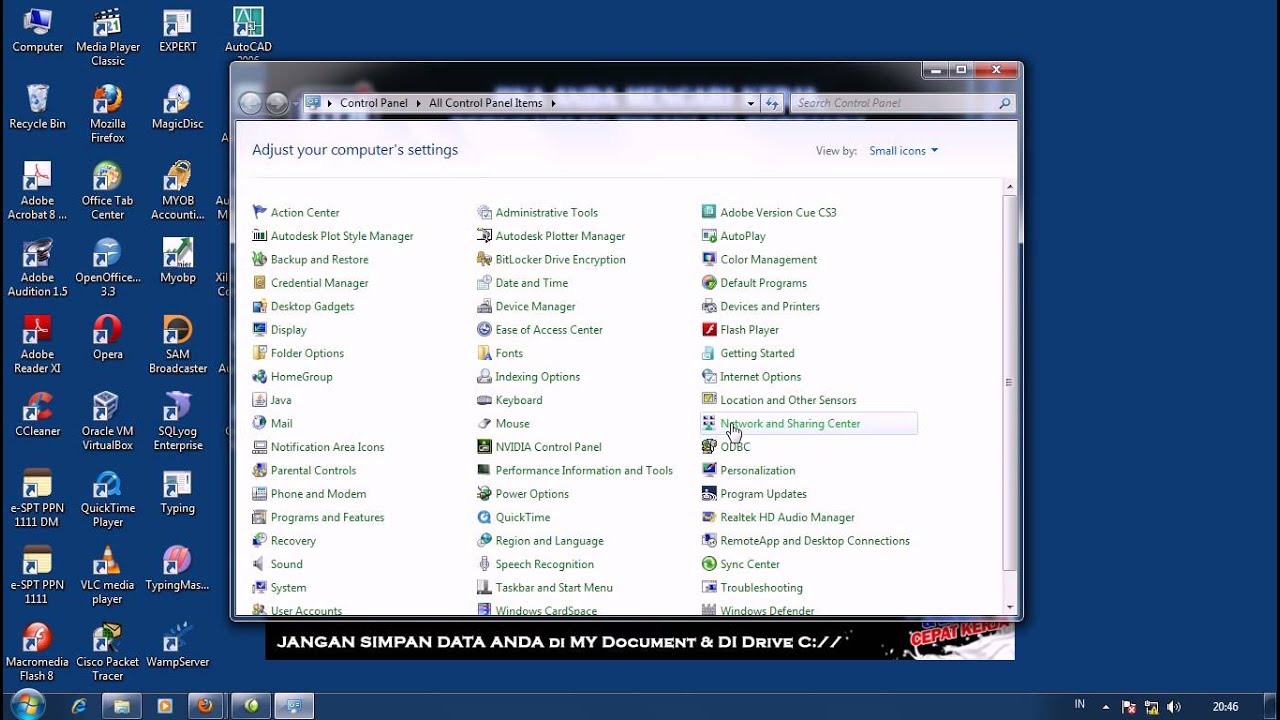Viewport: 1280px width, 720px height.
Task: Click in the Search Control Panel box
Action: [x=895, y=103]
